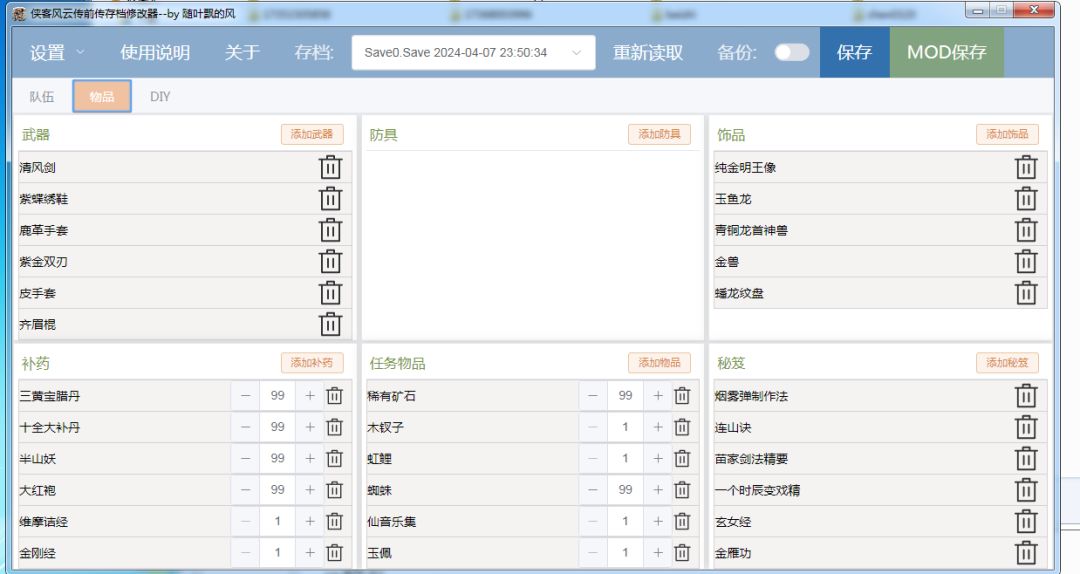
Task: Increase 虹鲤 quantity with plus
Action: coord(658,458)
